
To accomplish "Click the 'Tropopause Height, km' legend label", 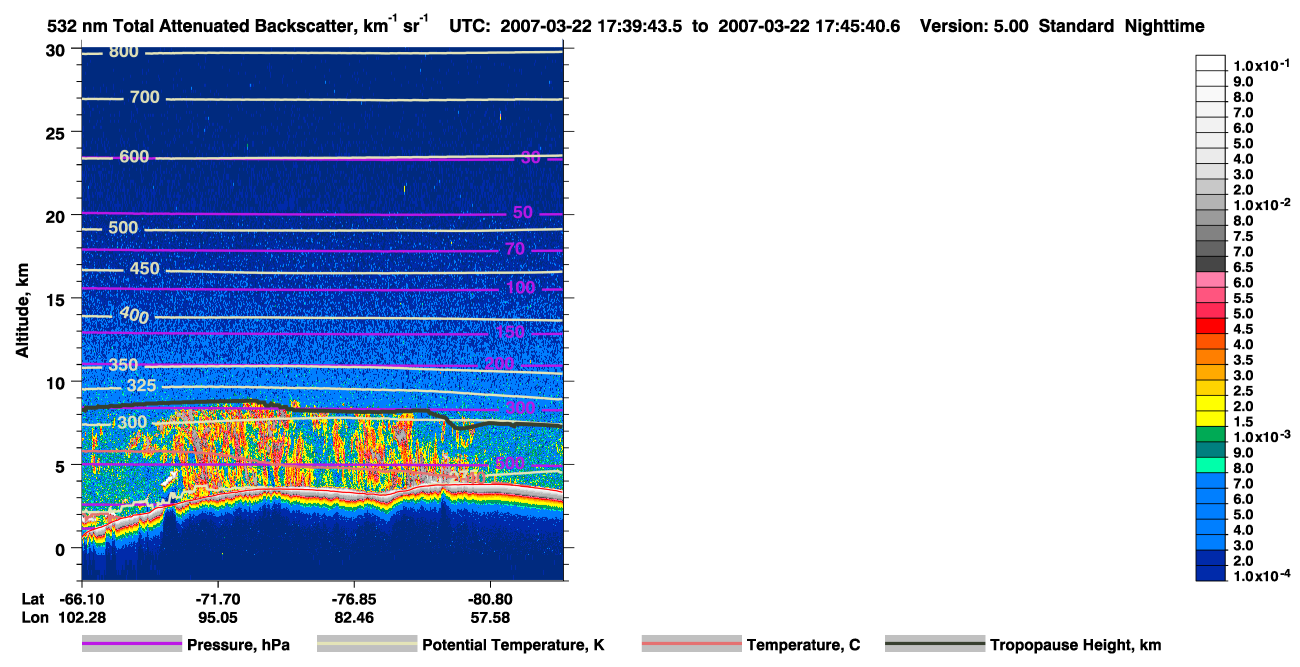I will click(1075, 646).
